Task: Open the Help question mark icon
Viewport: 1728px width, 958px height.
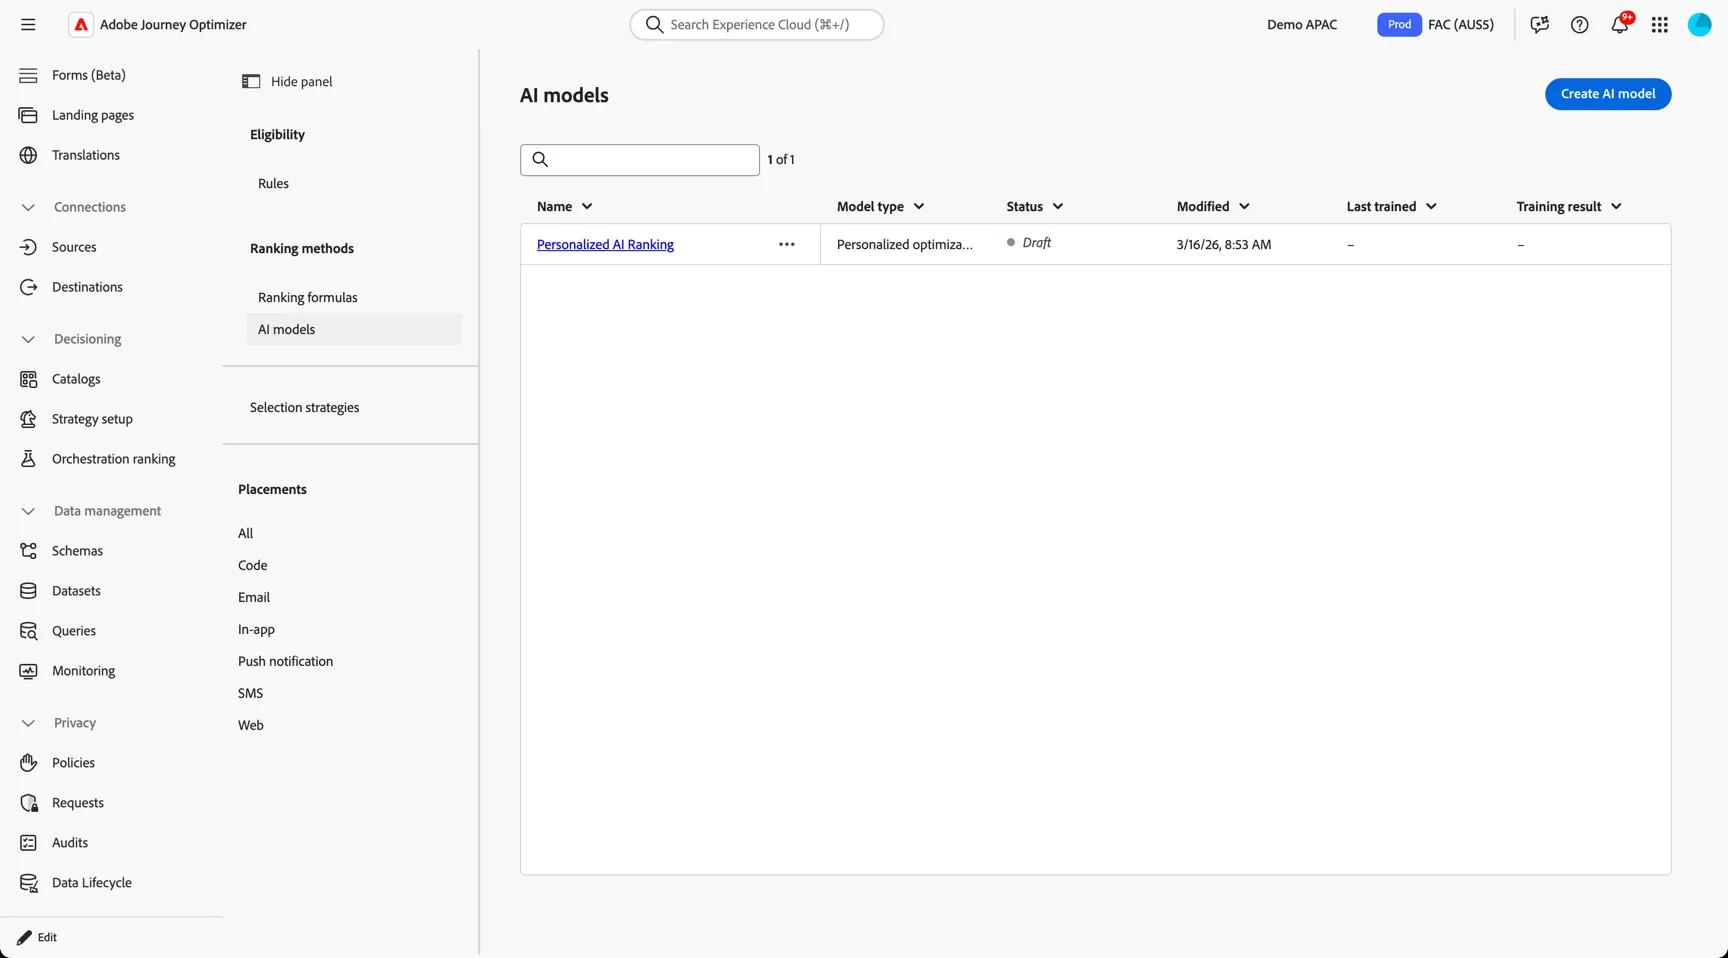Action: [x=1579, y=25]
